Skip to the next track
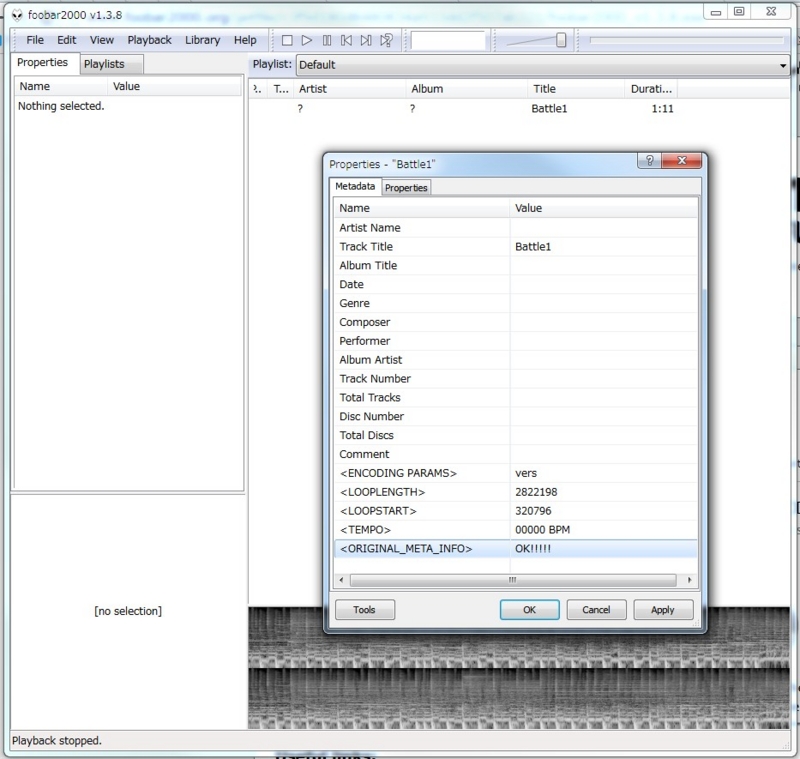 click(366, 40)
